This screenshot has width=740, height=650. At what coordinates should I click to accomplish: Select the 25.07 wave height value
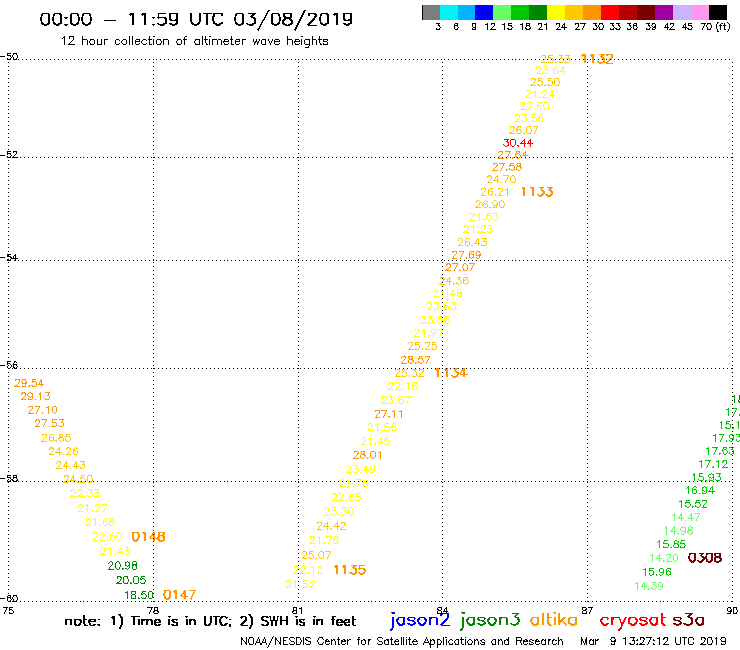point(317,555)
